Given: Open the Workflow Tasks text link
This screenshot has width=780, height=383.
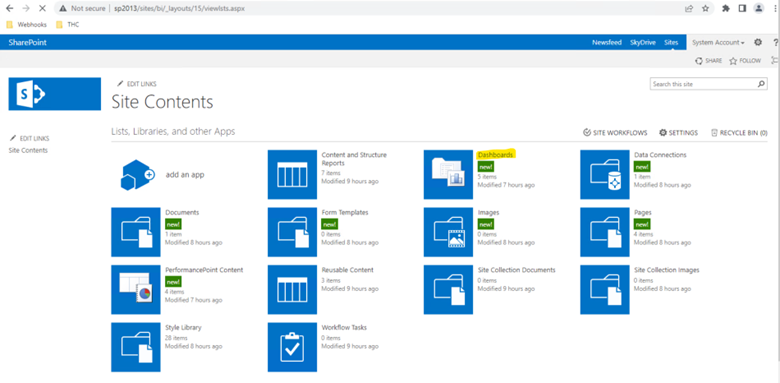Looking at the screenshot, I should tap(344, 328).
